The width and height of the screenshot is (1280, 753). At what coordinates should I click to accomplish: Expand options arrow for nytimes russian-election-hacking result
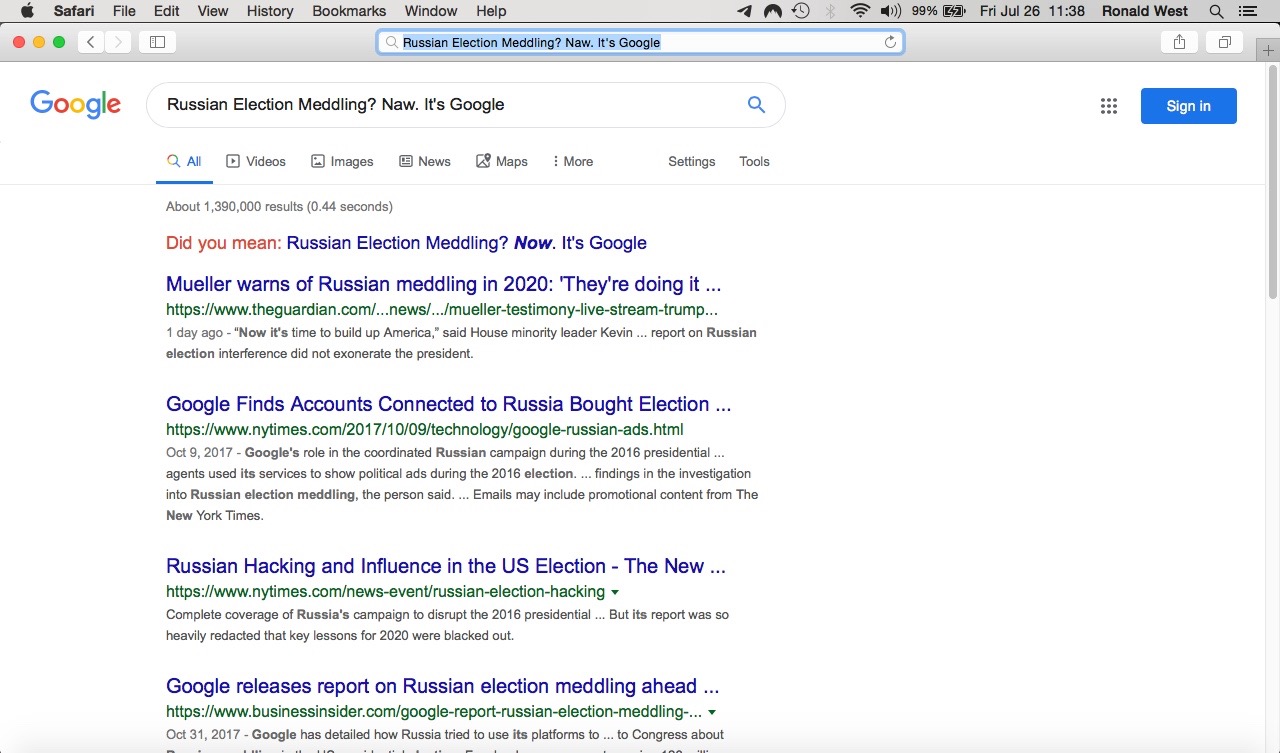614,592
